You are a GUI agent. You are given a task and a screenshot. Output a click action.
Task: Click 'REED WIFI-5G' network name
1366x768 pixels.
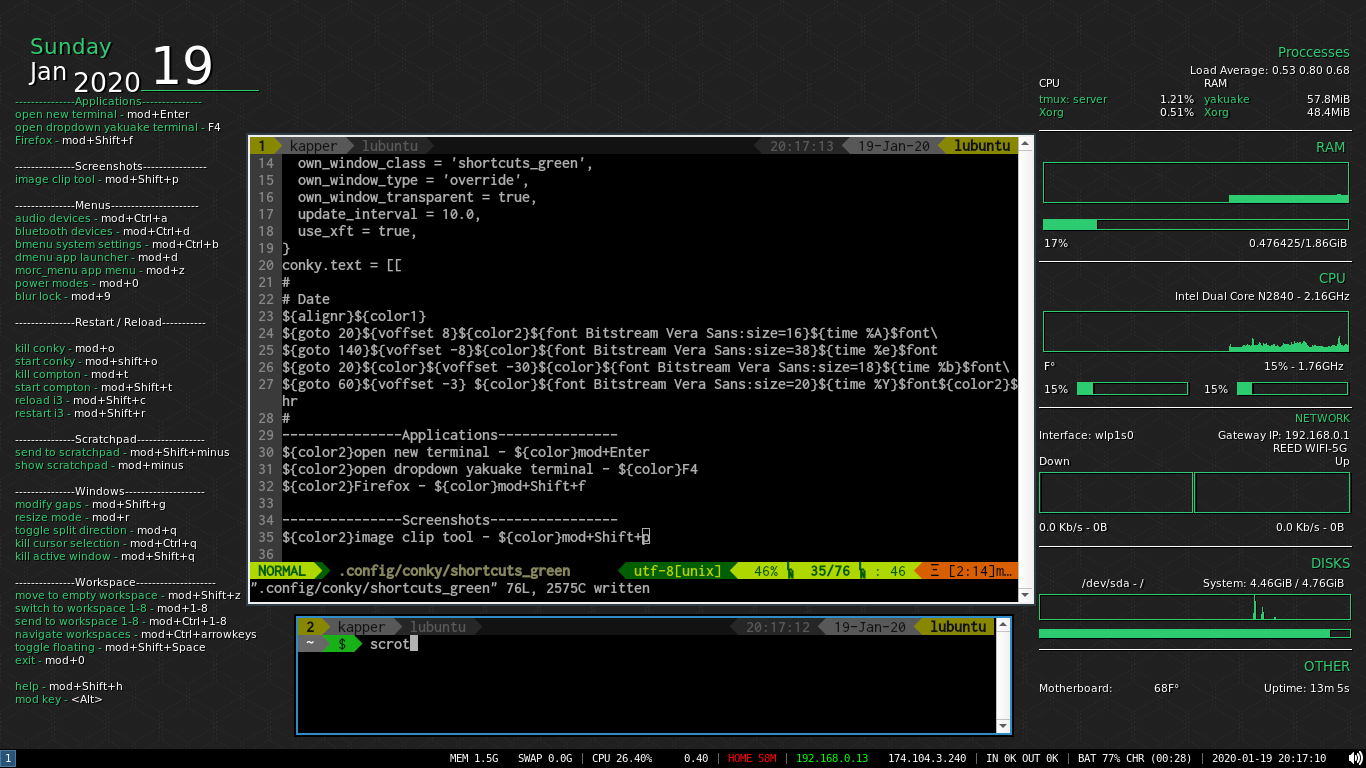(x=1308, y=448)
